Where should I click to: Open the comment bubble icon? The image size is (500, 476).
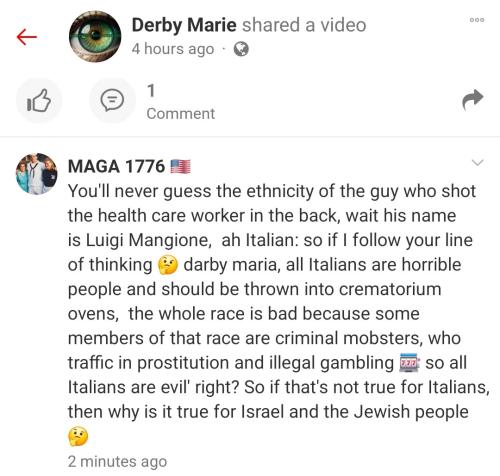[112, 100]
